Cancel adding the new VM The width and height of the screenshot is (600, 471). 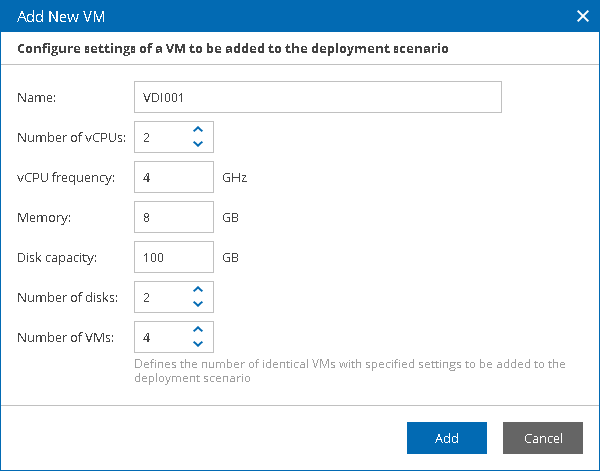click(x=541, y=438)
